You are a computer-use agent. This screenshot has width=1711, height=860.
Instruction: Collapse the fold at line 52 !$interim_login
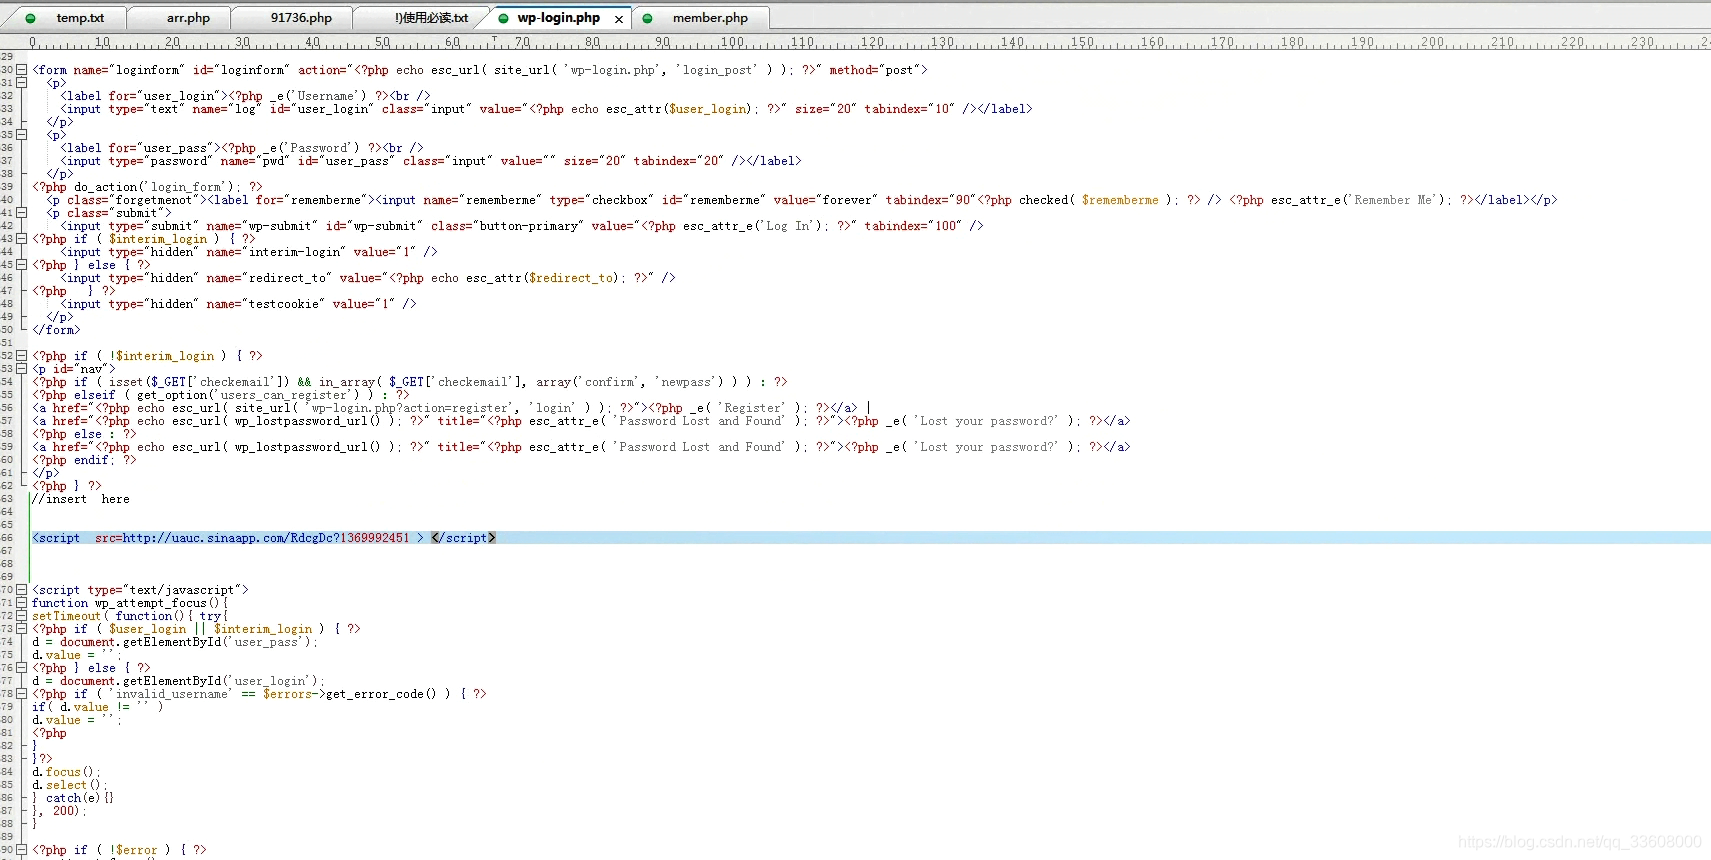click(21, 356)
